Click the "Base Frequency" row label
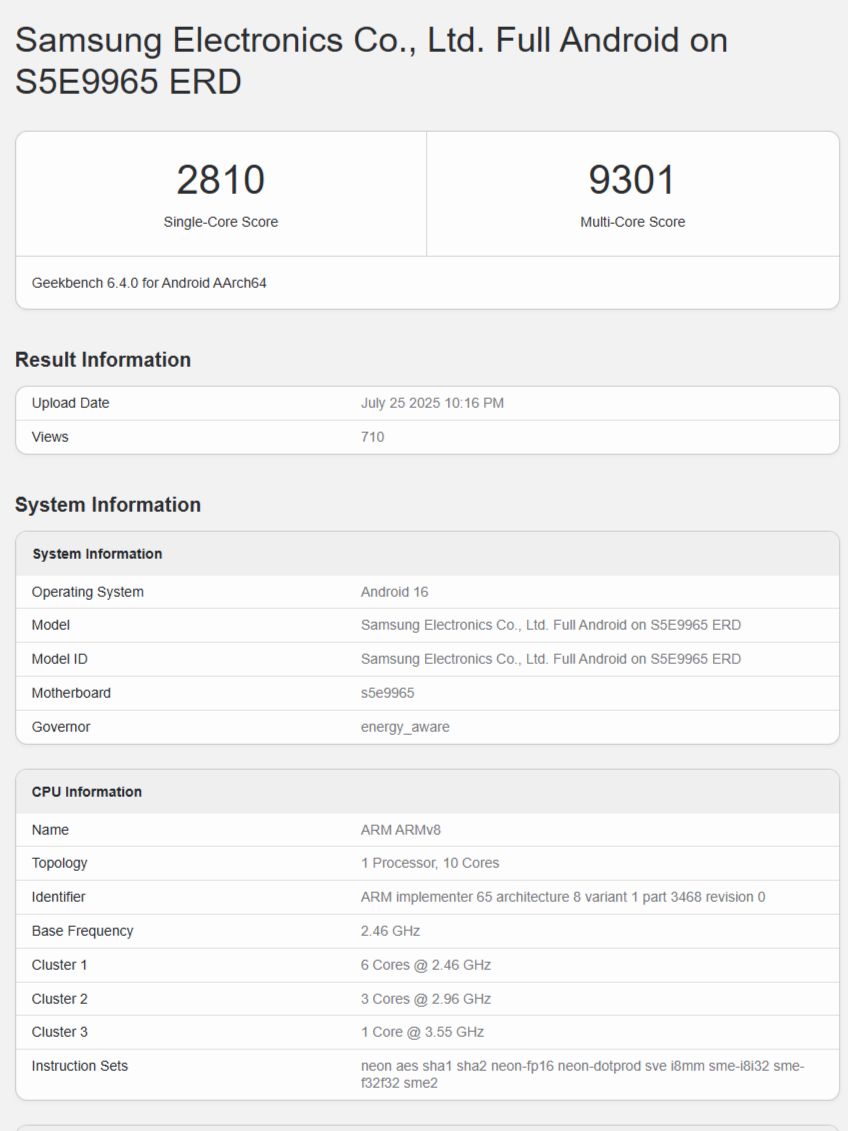The height and width of the screenshot is (1131, 848). [83, 931]
